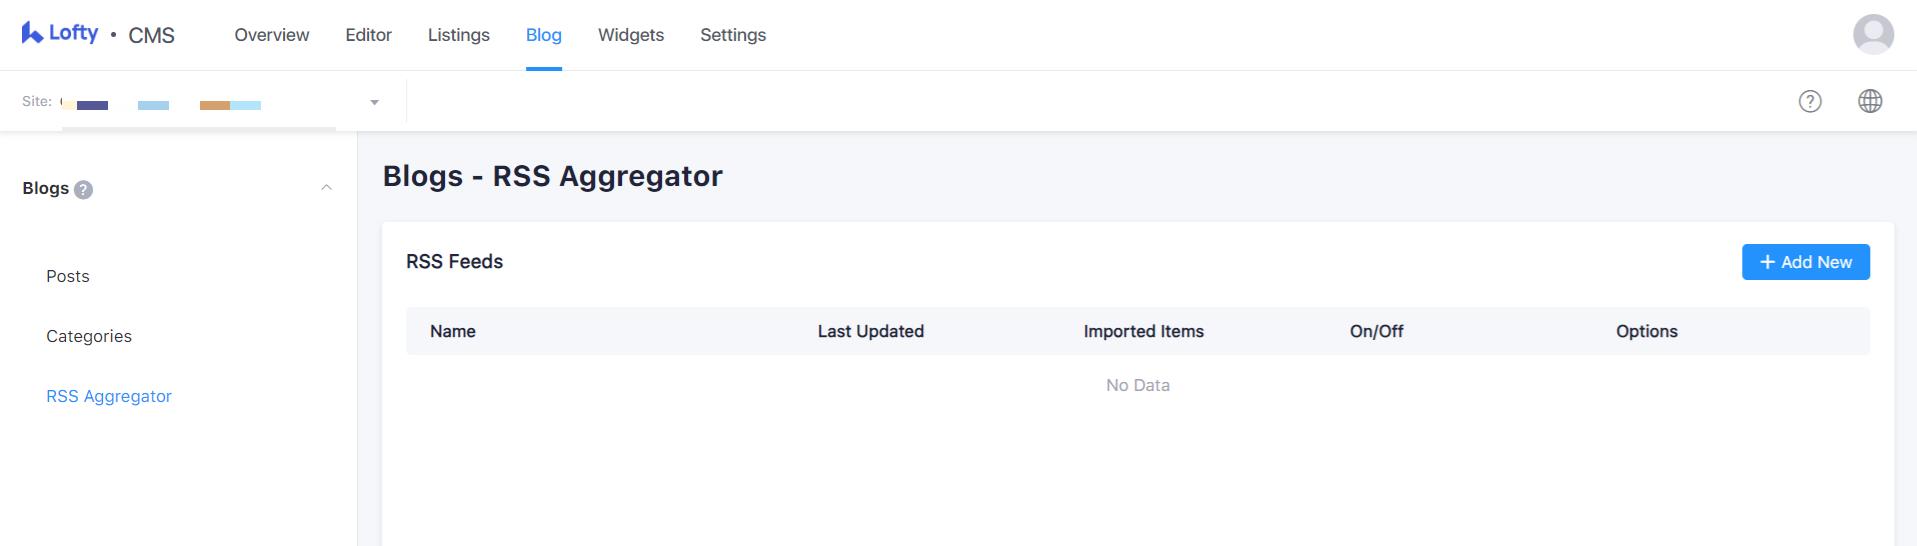Open Categories in the sidebar

(89, 336)
